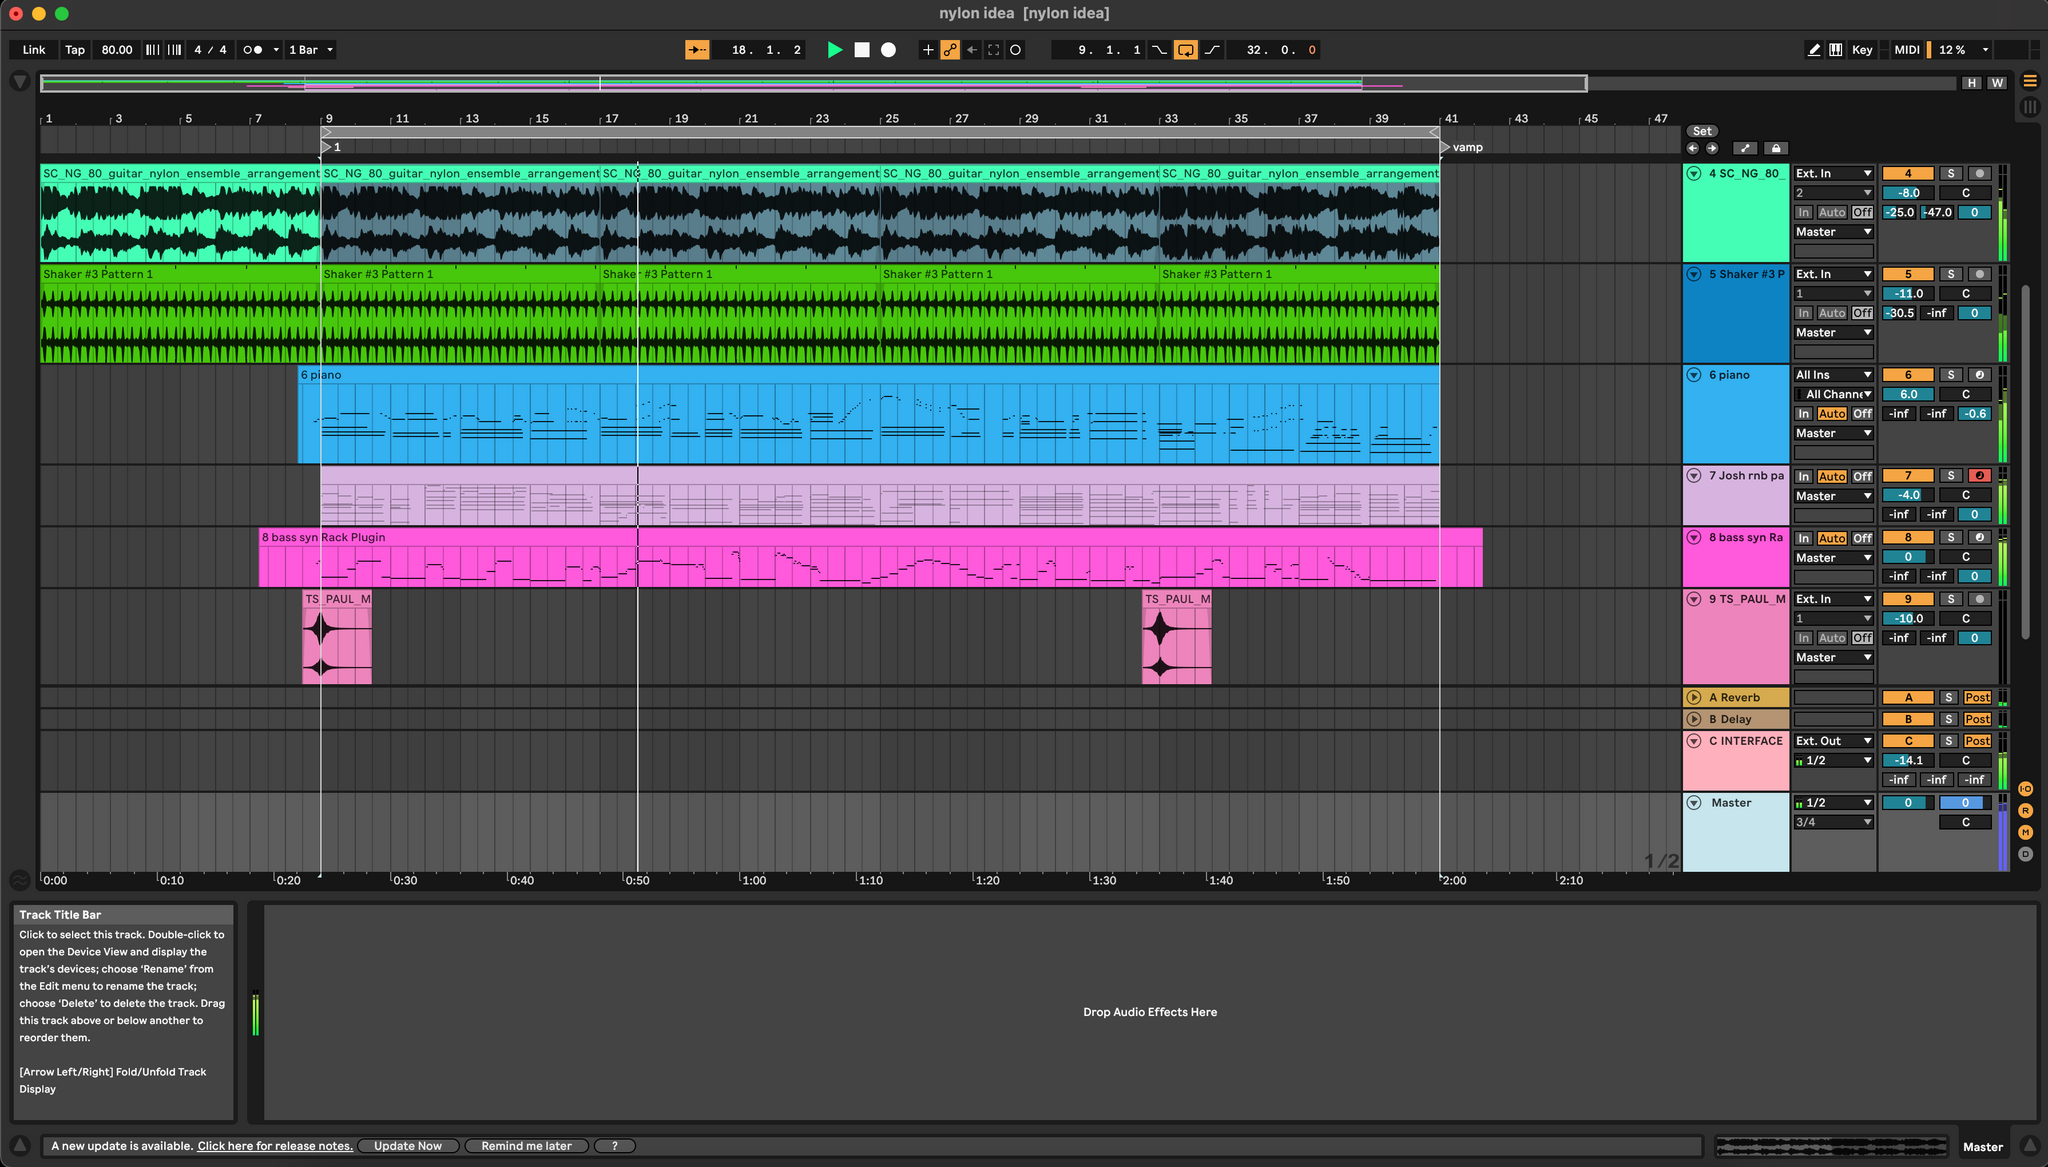Screen dimensions: 2048x1167
Task: Set 5 Shaker monitor to Auto
Action: [x=1832, y=313]
